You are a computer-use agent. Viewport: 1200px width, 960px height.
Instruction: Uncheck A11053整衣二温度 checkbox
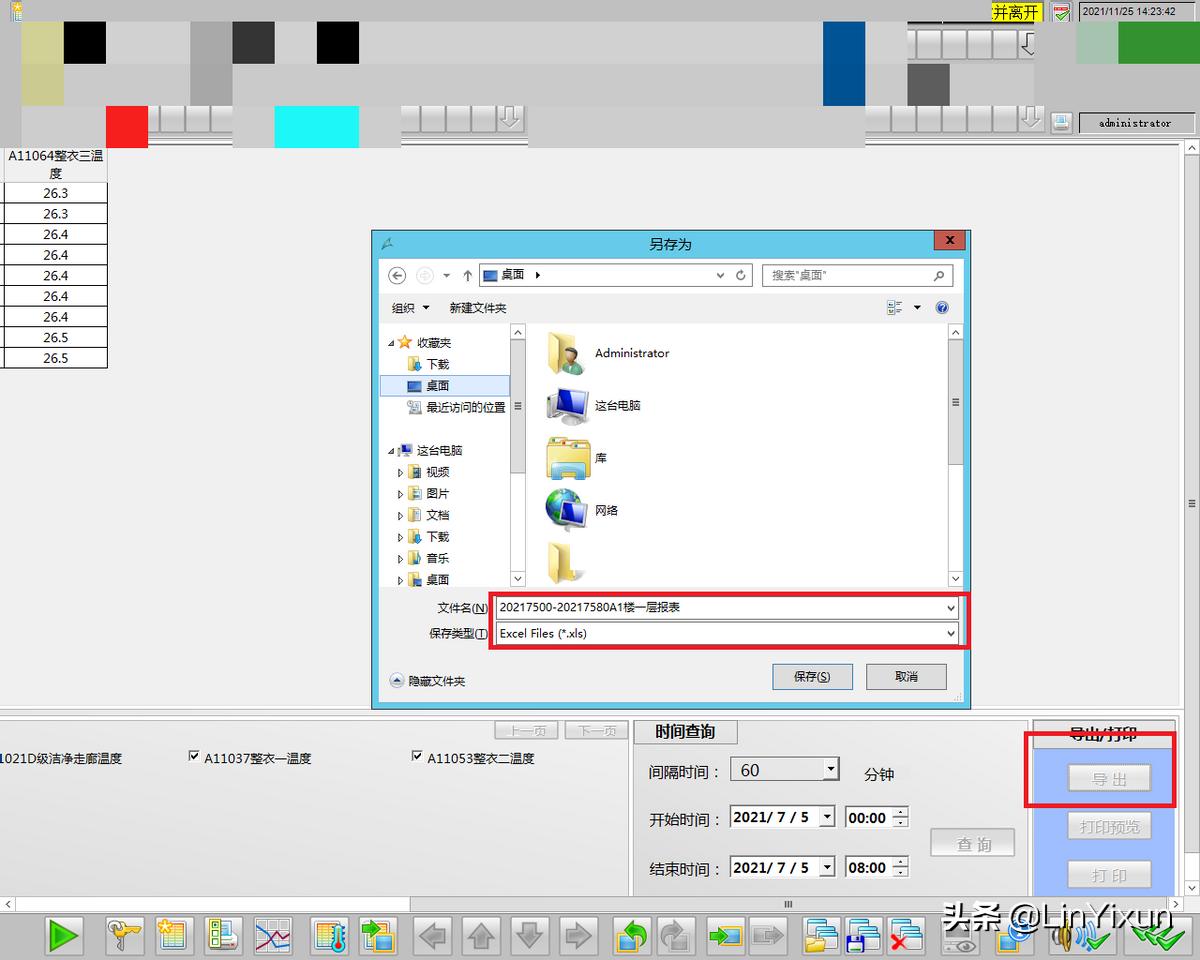tap(417, 758)
